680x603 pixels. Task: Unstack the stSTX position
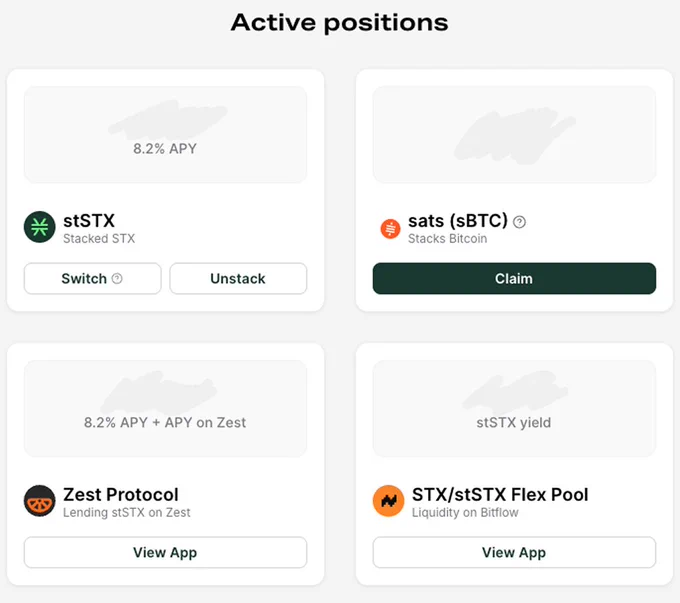238,279
